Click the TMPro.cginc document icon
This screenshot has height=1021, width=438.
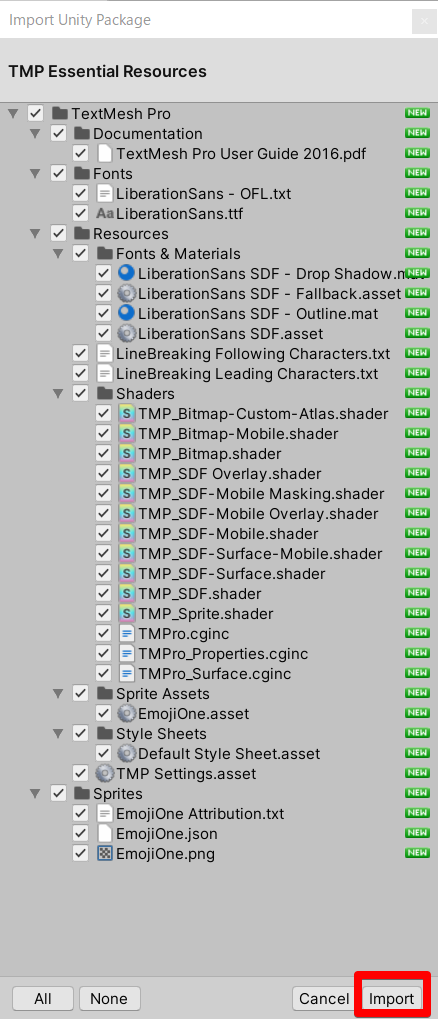coord(126,634)
